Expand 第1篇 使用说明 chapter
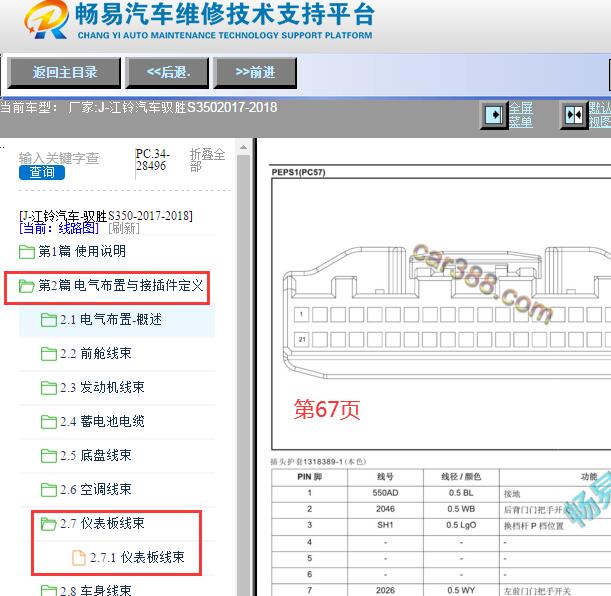611x596 pixels. (x=82, y=252)
